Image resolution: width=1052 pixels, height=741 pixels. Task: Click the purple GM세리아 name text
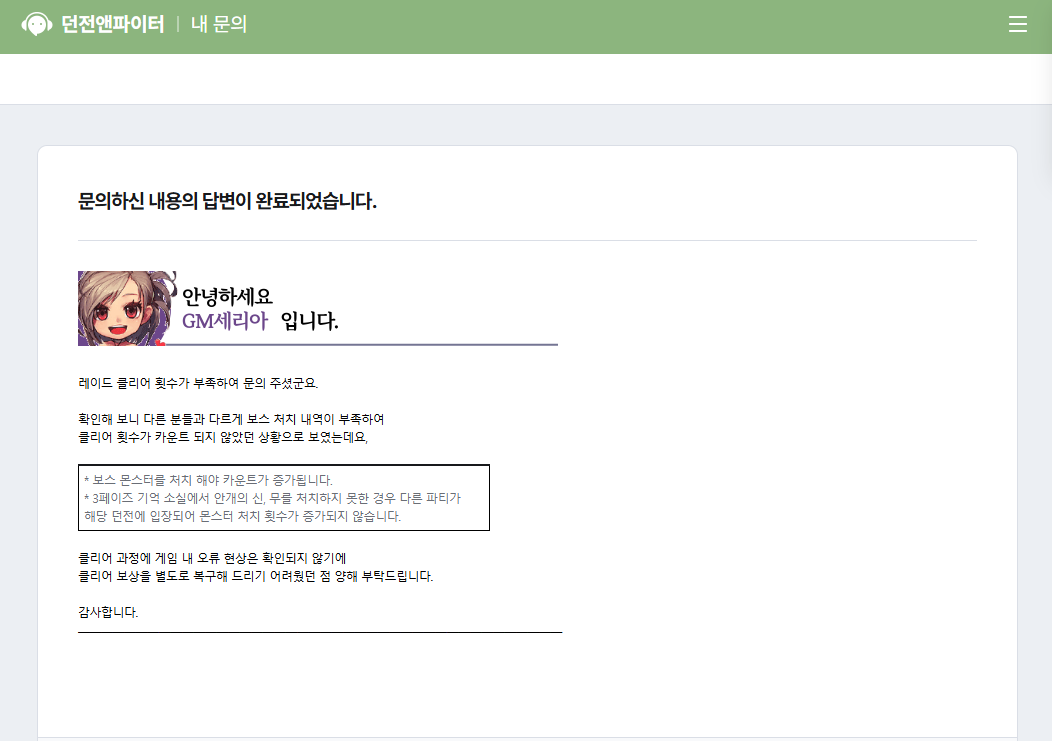[x=225, y=321]
